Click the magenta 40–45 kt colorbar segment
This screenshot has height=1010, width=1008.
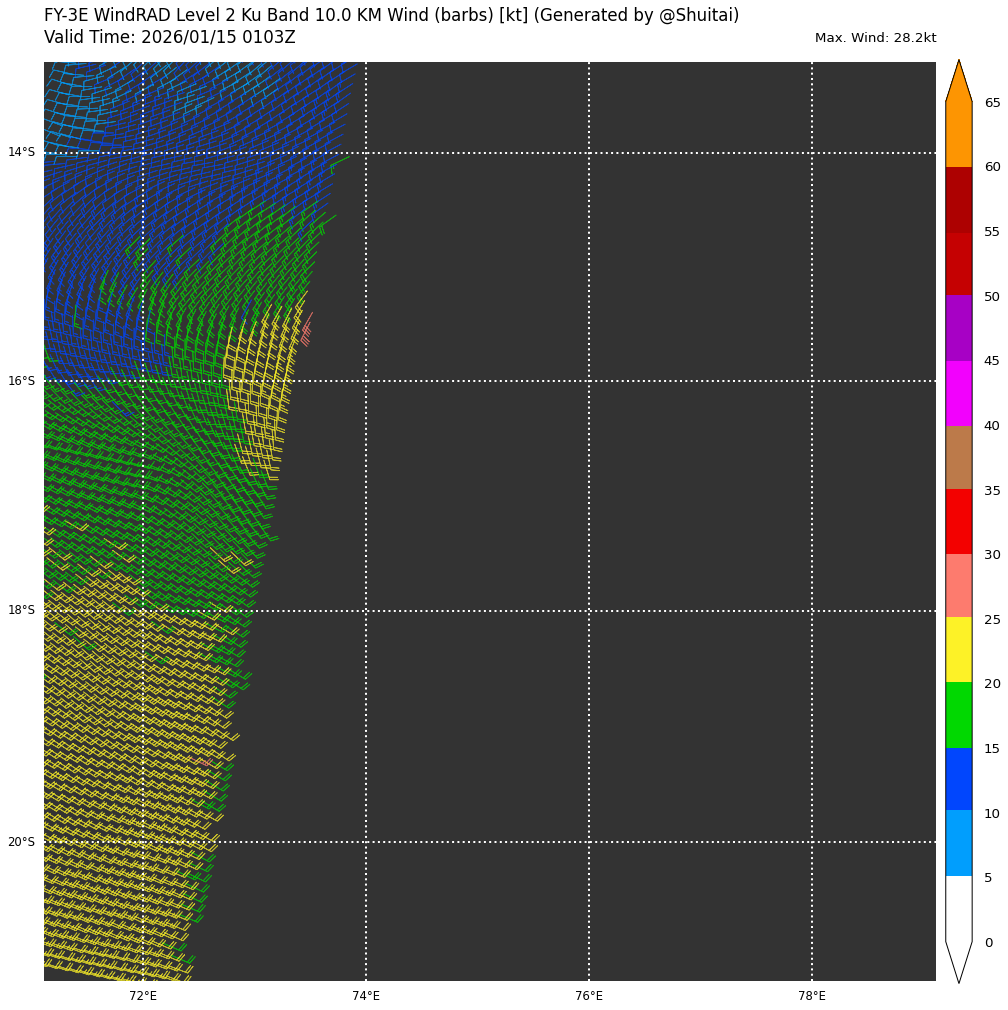pos(958,393)
